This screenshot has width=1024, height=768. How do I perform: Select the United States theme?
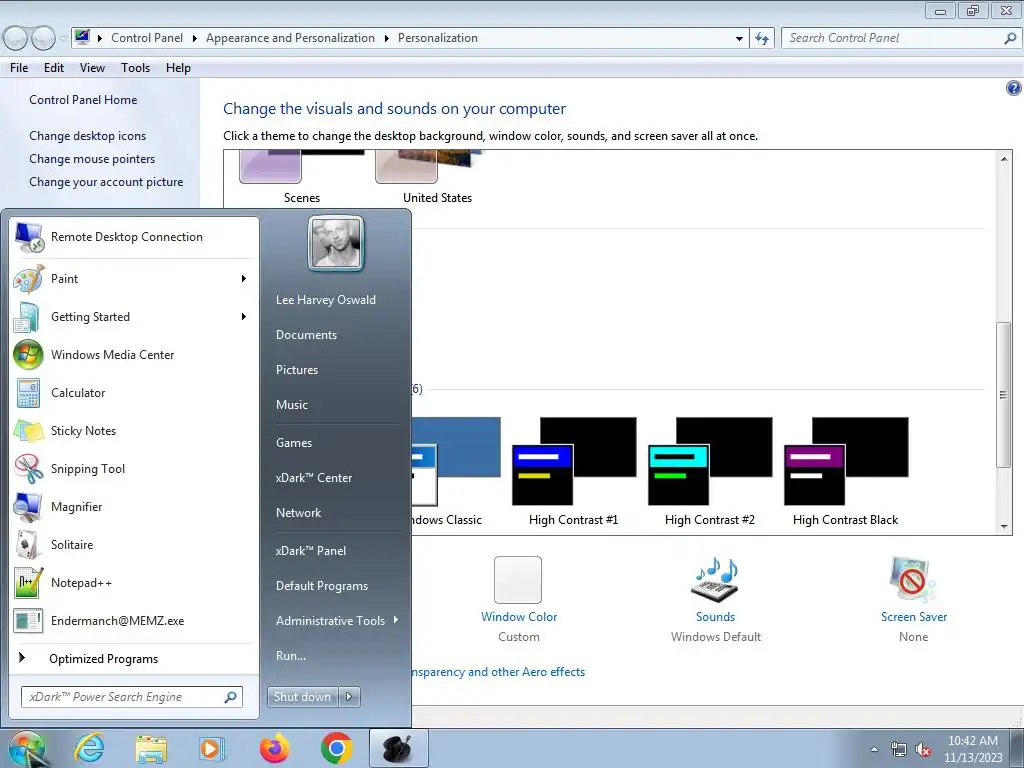click(x=437, y=176)
